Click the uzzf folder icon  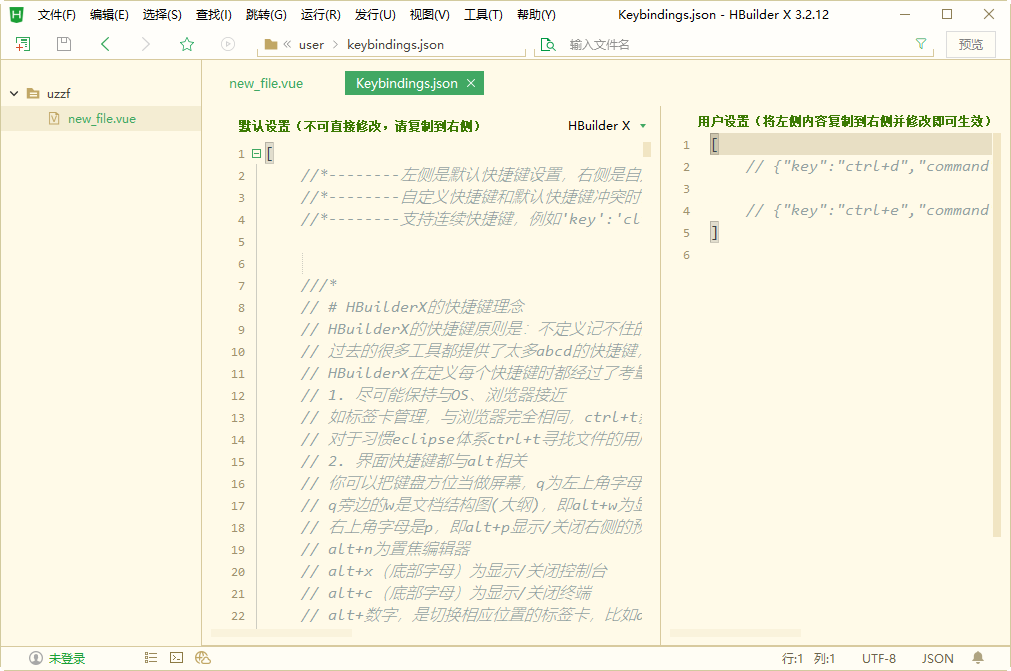click(x=33, y=93)
